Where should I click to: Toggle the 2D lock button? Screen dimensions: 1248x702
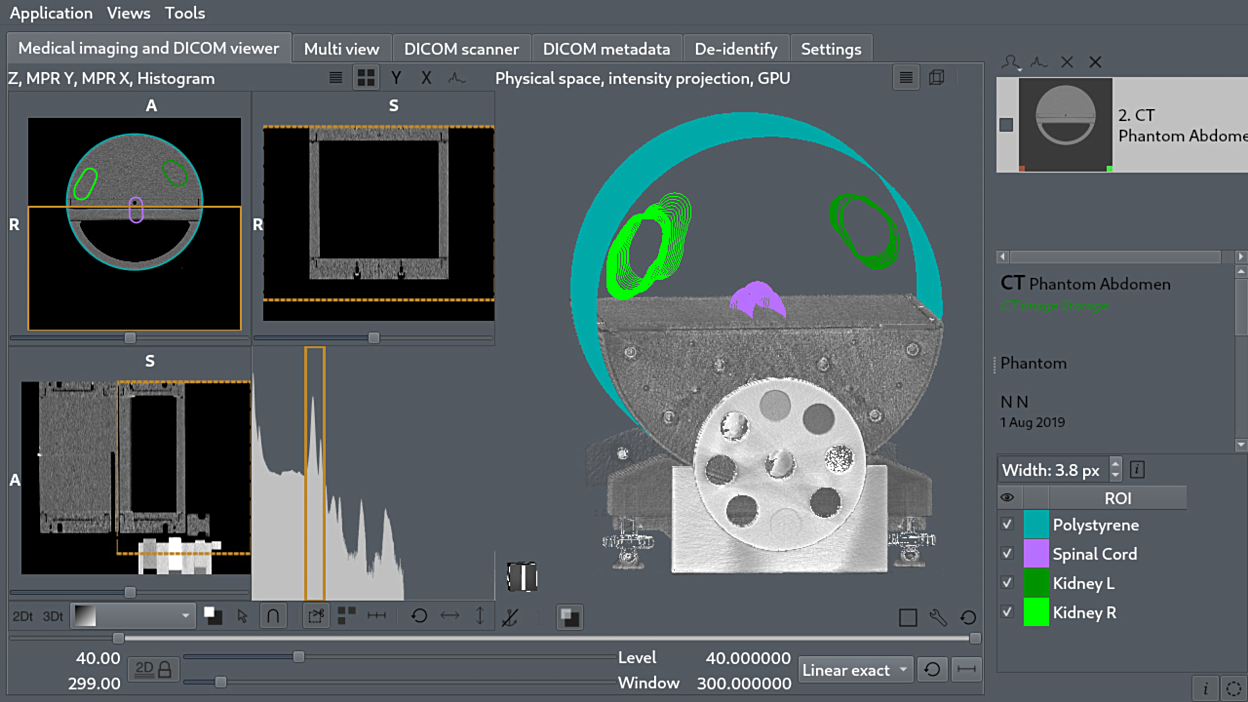coord(154,669)
